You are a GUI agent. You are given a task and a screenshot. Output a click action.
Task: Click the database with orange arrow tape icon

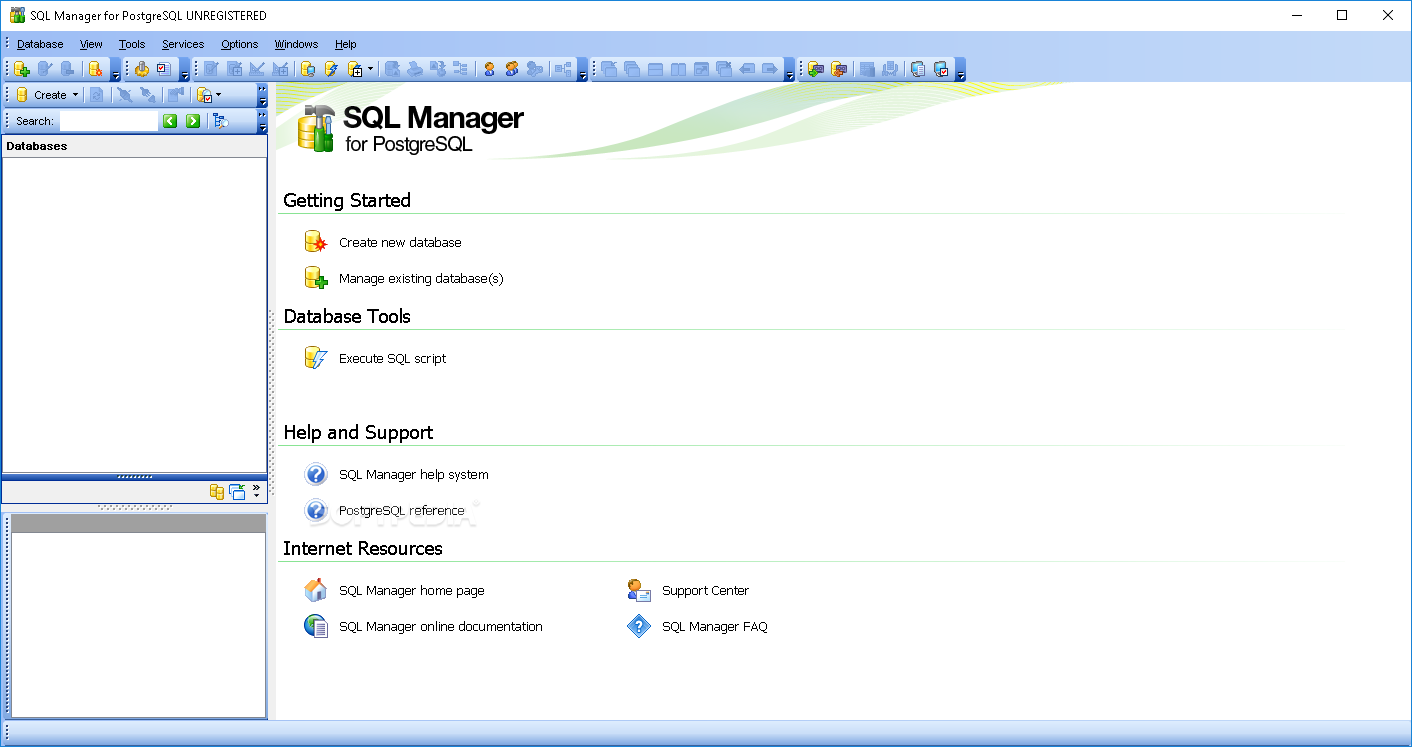(838, 69)
